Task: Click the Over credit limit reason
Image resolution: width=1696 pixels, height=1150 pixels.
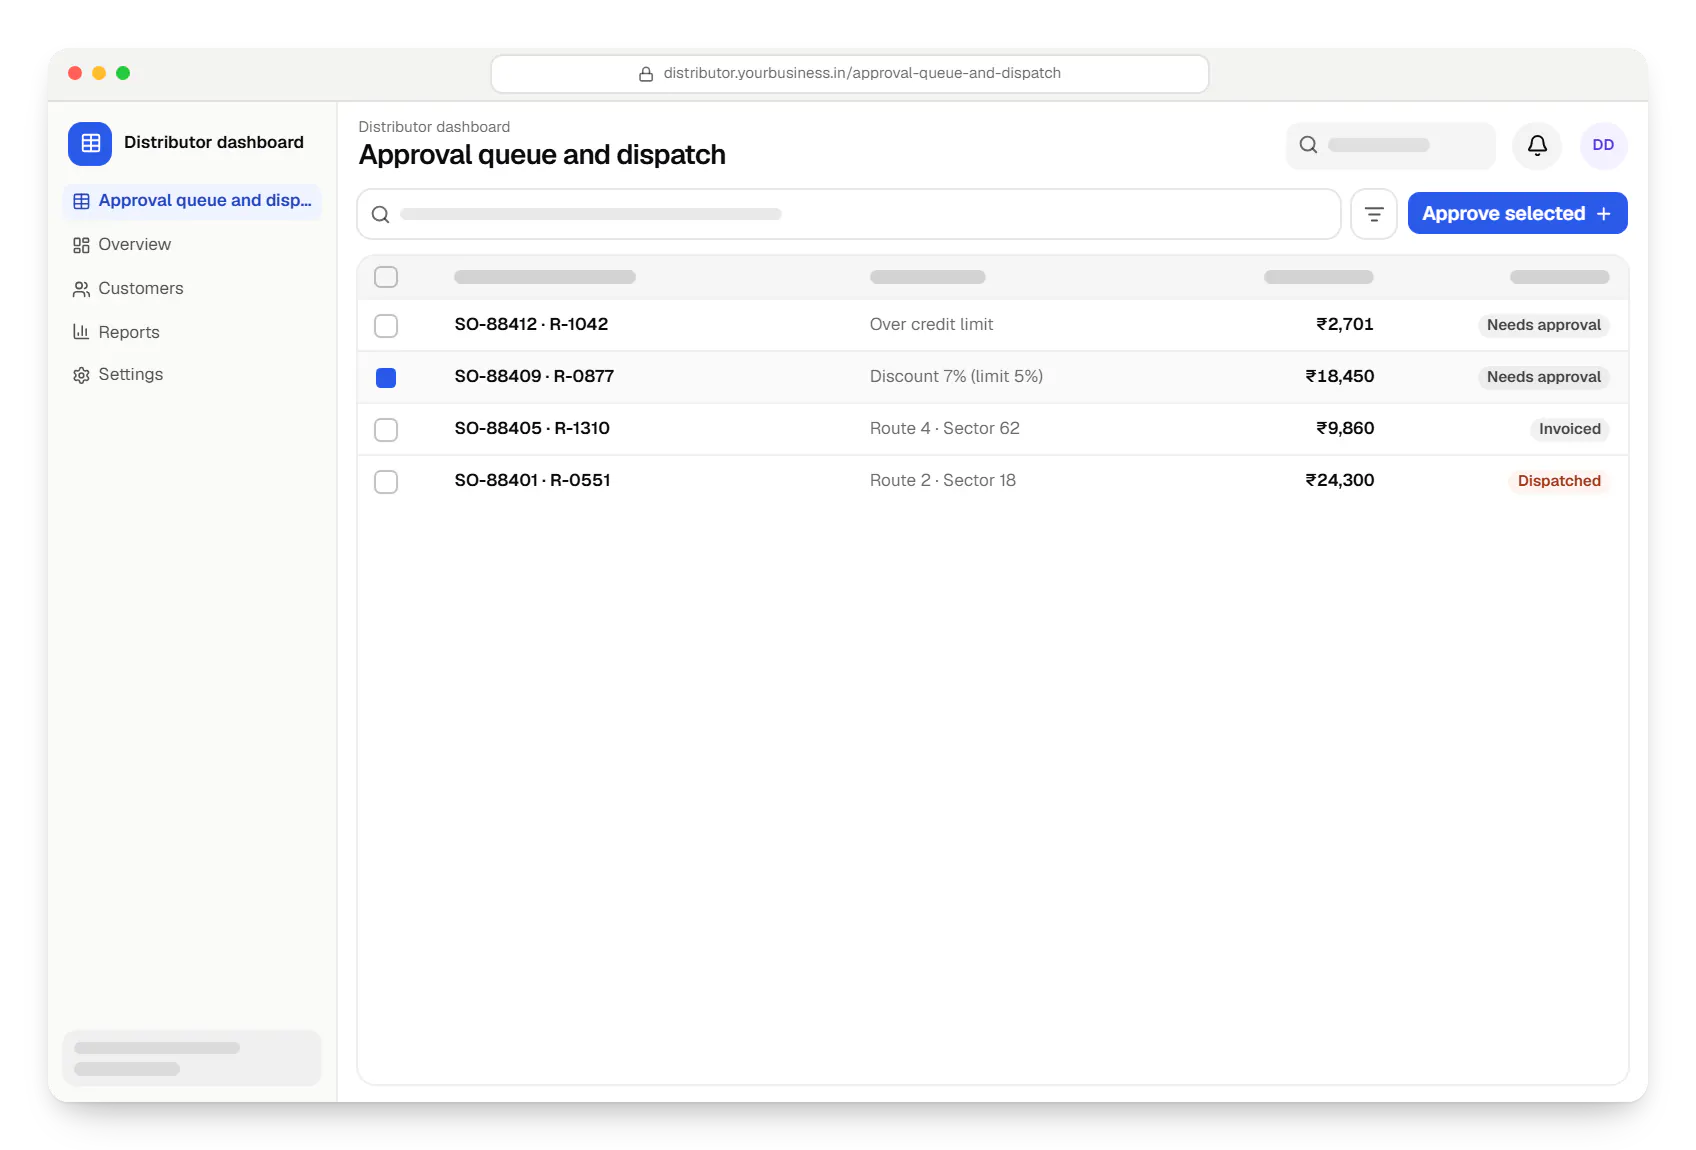Action: (931, 325)
